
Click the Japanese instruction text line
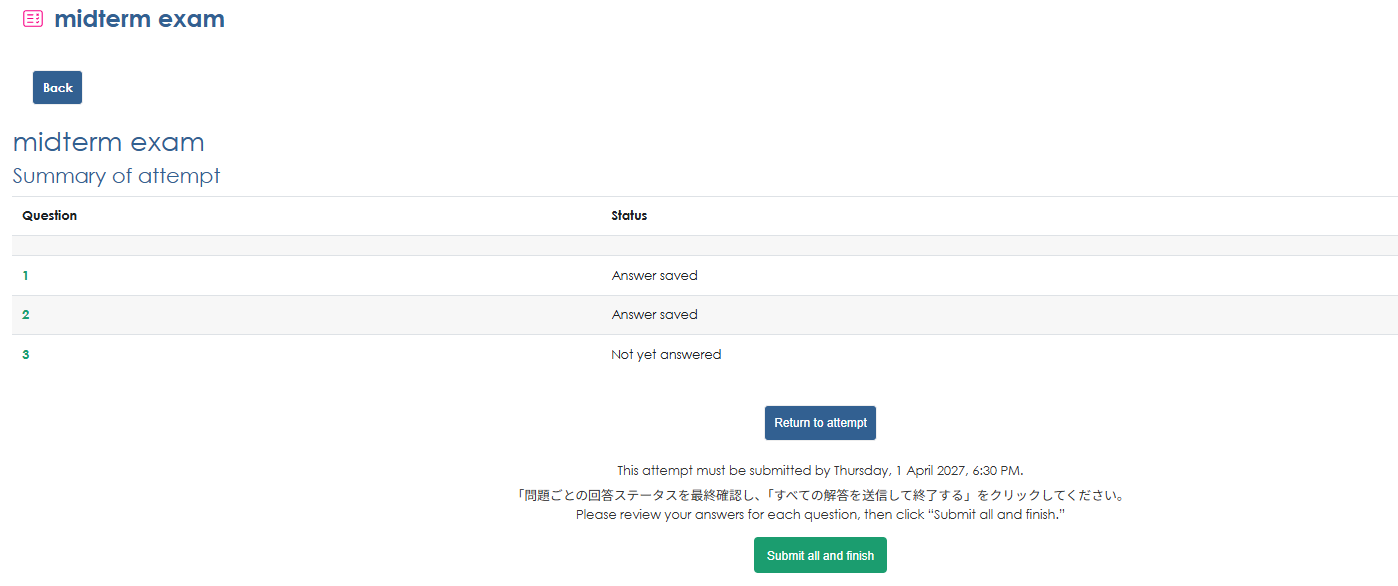click(820, 495)
